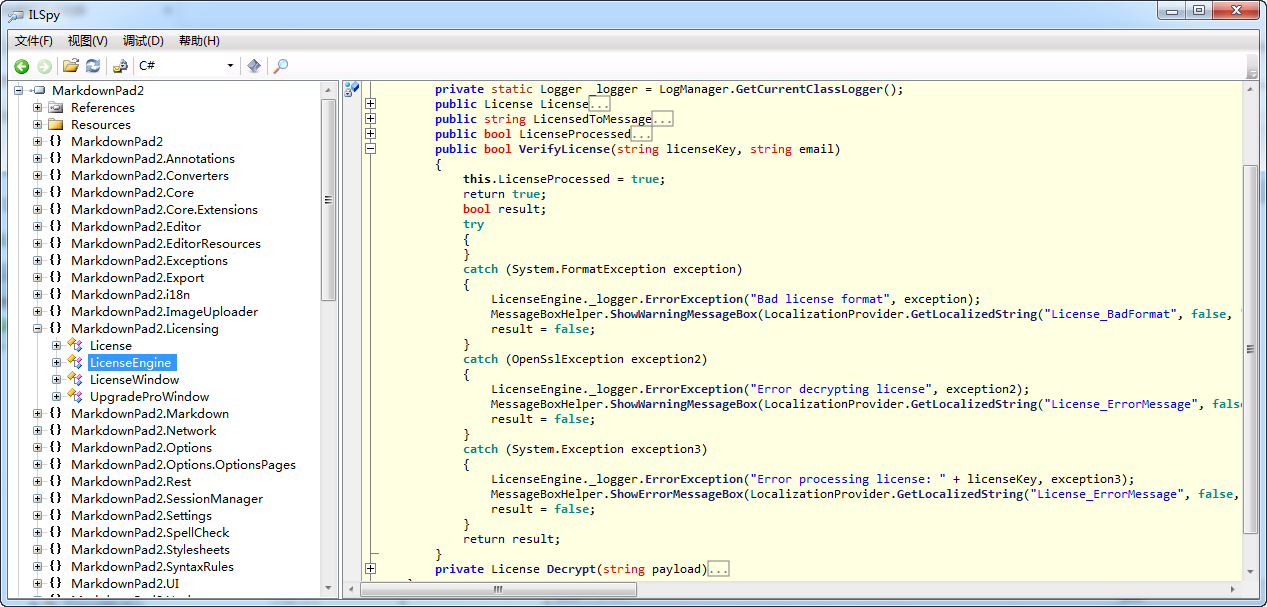Select the MarkdownPad2.Converters namespace
The width and height of the screenshot is (1267, 607).
pos(150,176)
